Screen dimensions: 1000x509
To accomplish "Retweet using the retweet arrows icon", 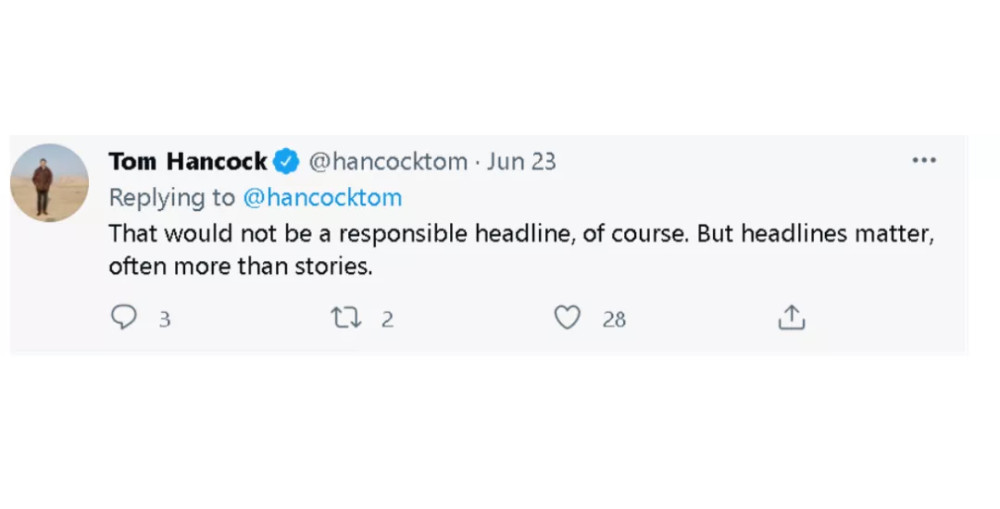I will tap(345, 318).
